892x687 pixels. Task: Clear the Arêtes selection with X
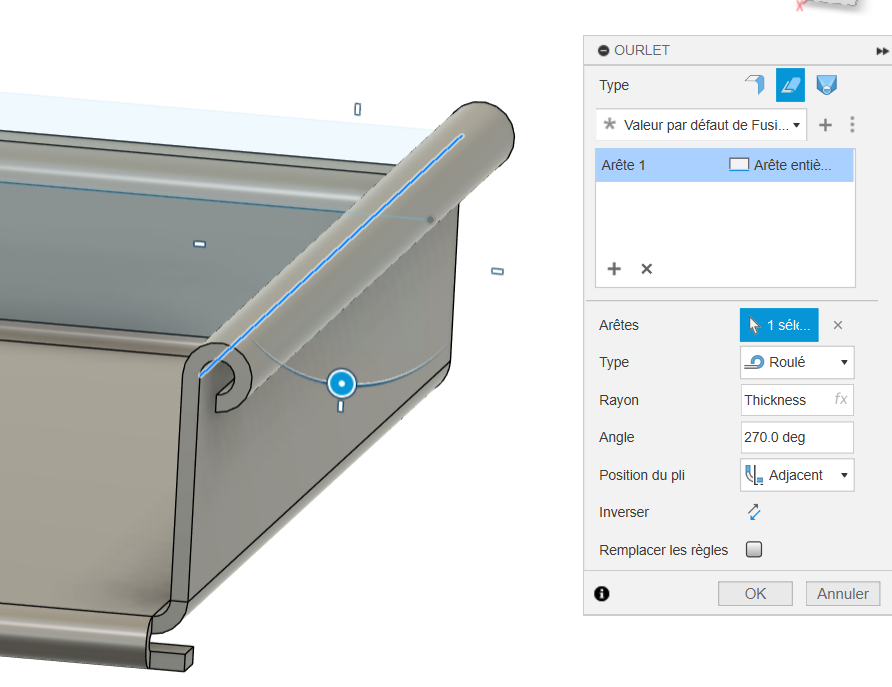click(x=838, y=325)
